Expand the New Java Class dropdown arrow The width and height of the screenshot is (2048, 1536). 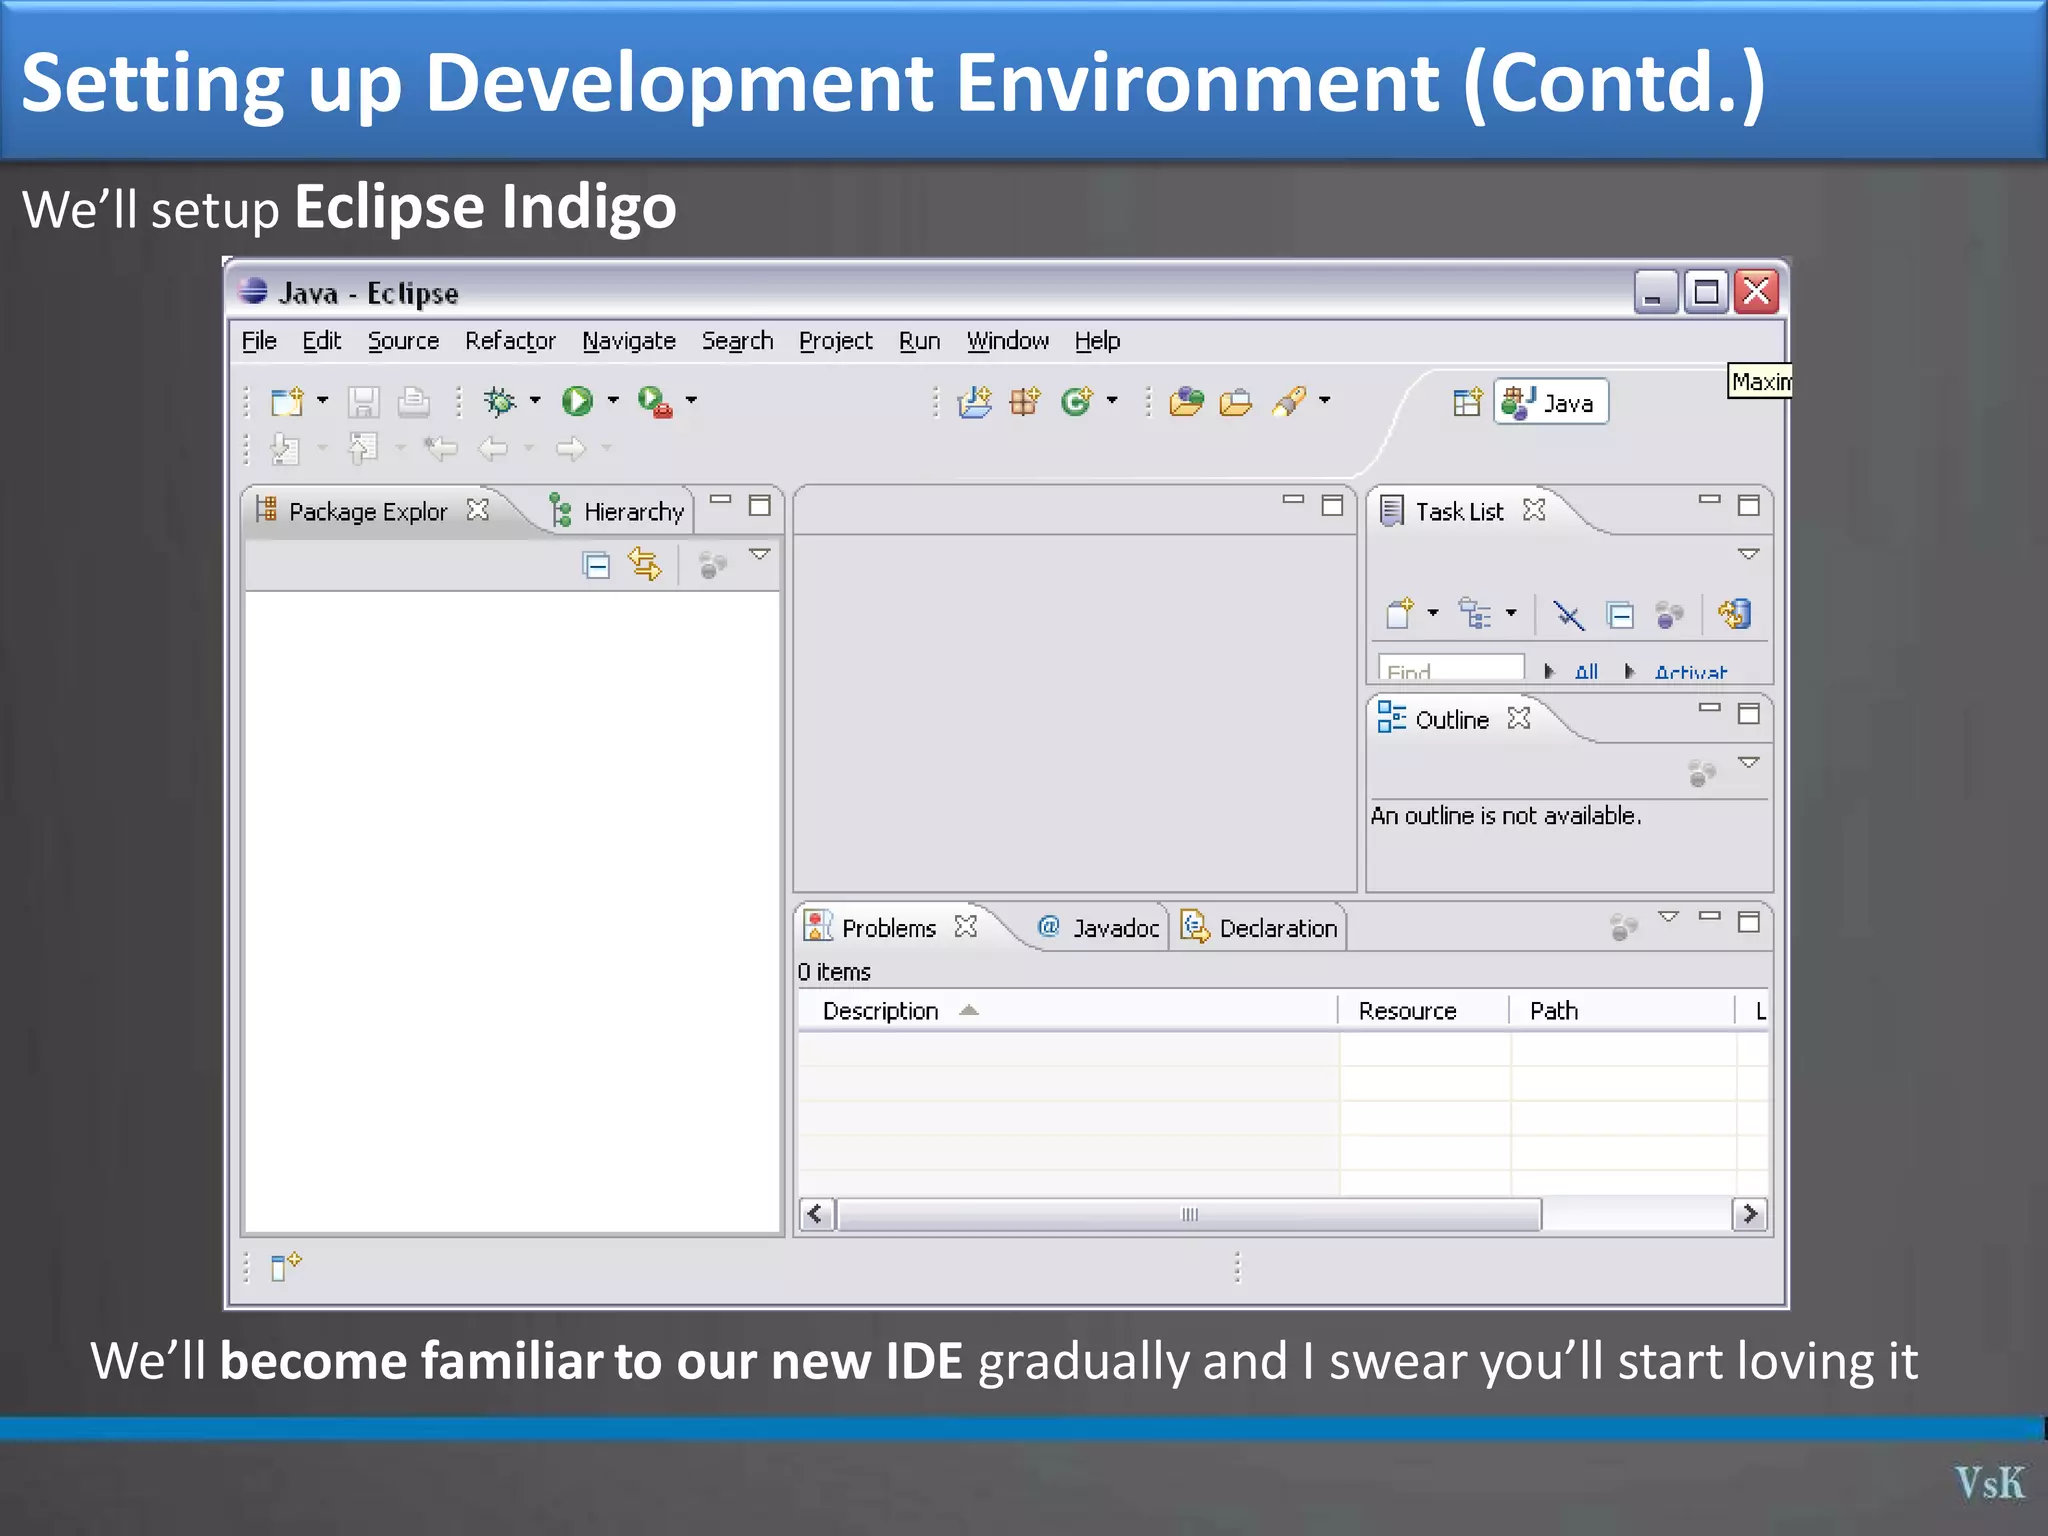(1112, 400)
